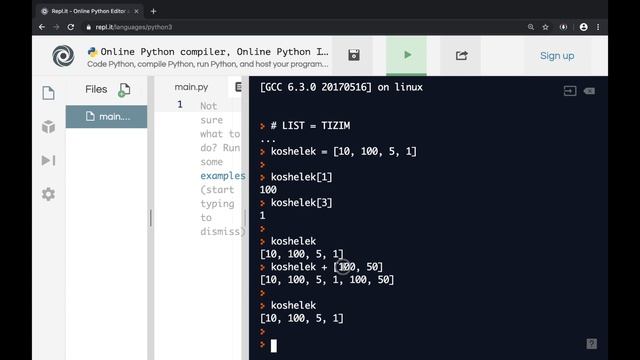Click the examples link in editor hint
Image resolution: width=640 pixels, height=360 pixels.
222,176
